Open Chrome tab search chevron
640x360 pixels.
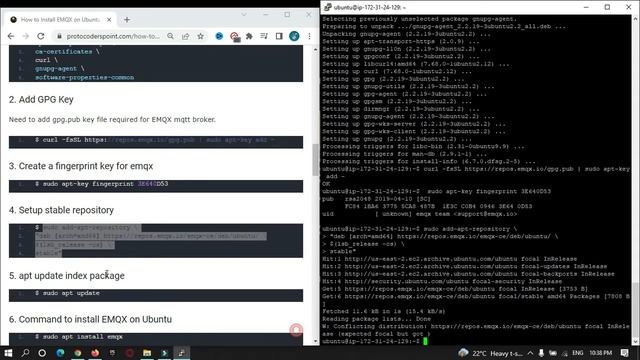coord(244,15)
